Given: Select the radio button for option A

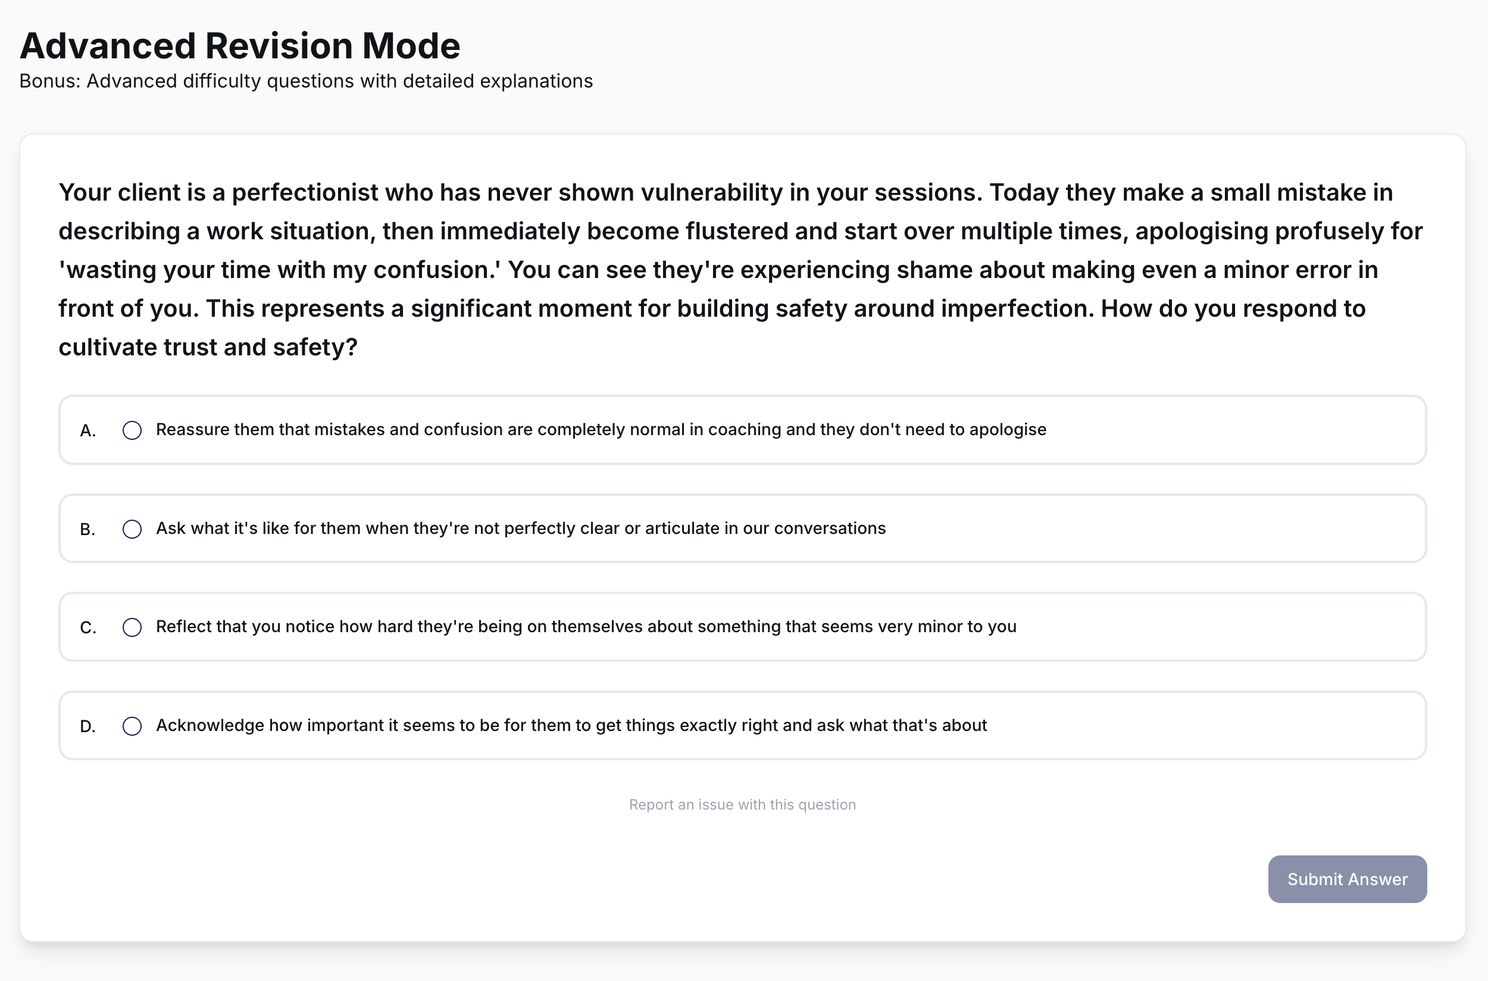Looking at the screenshot, I should (132, 430).
